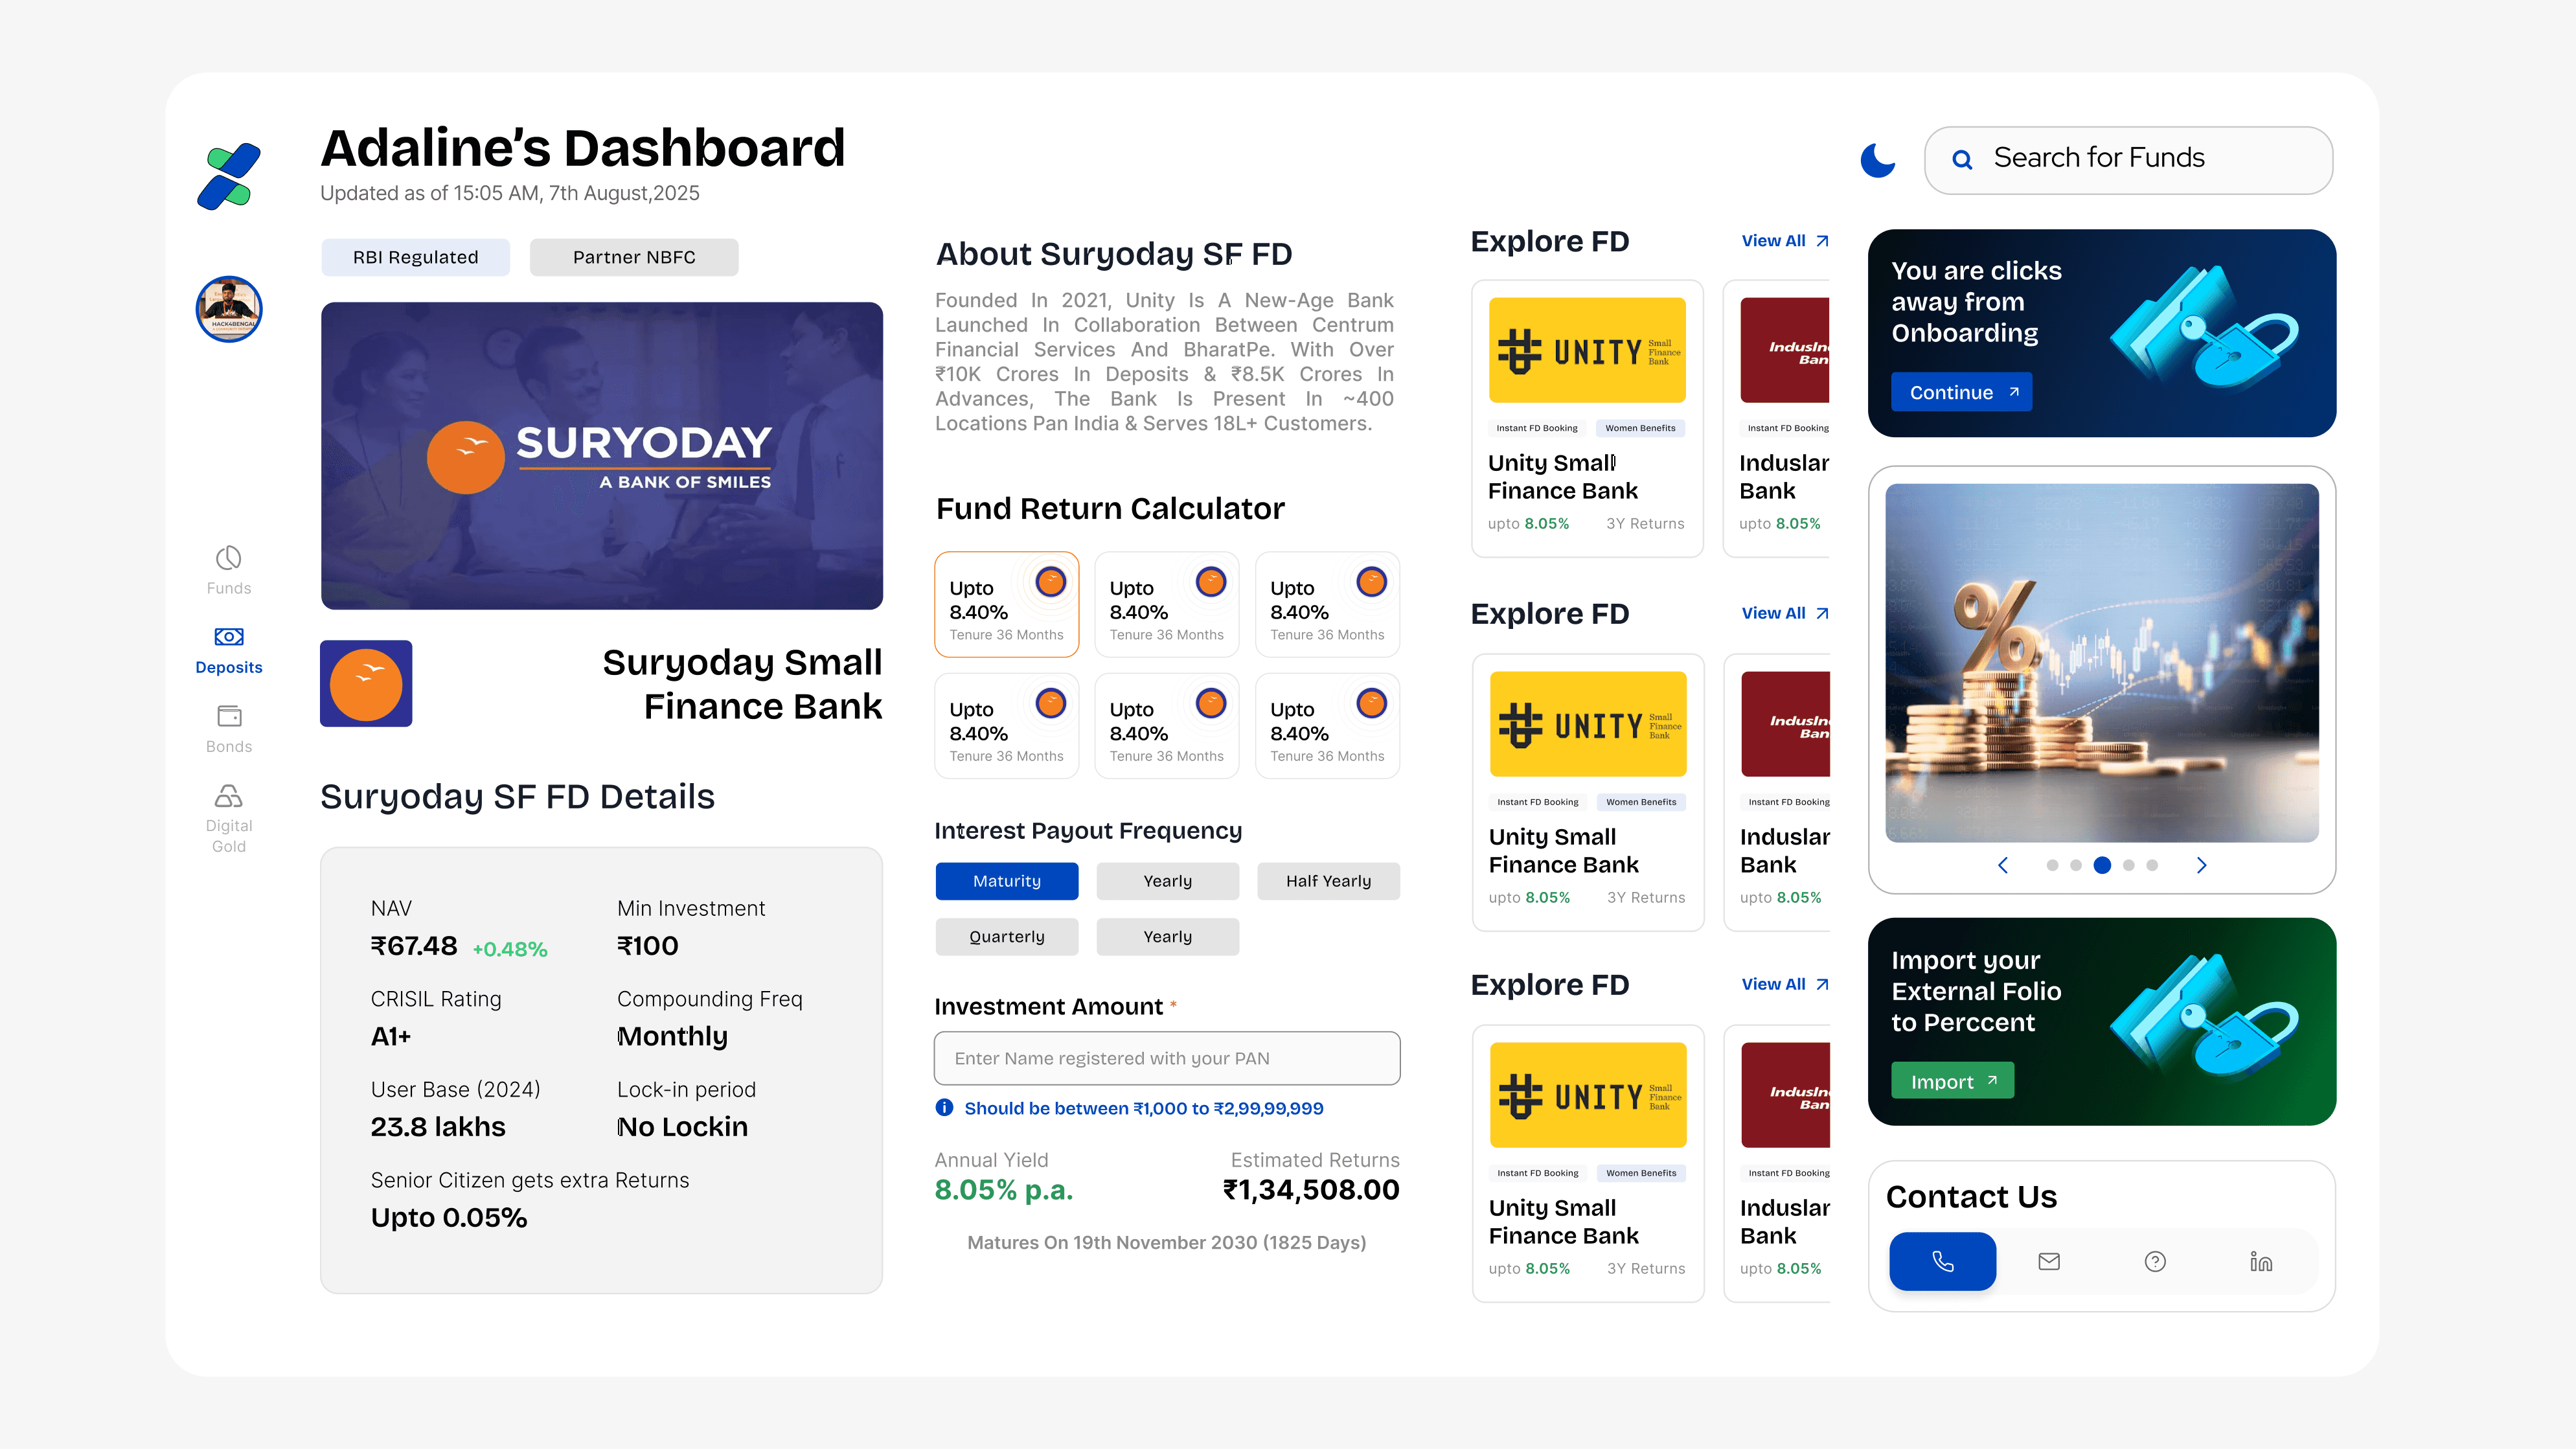The height and width of the screenshot is (1449, 2576).
Task: Toggle dark mode moon icon
Action: click(x=1877, y=160)
